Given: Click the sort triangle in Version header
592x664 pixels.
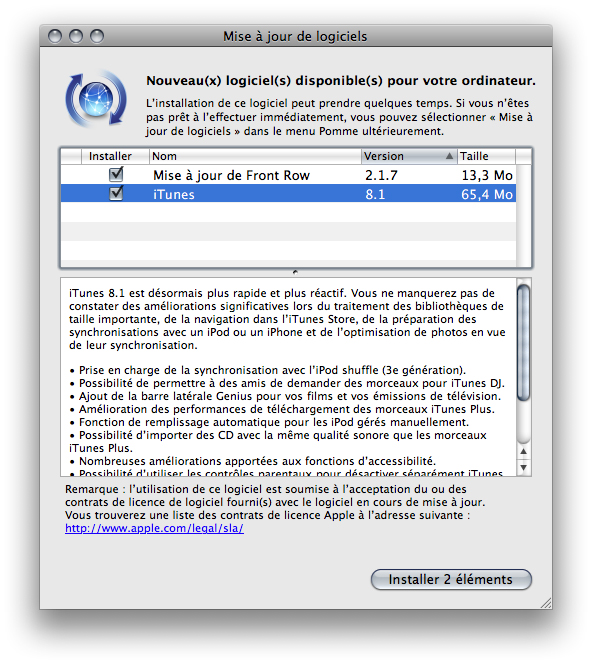Looking at the screenshot, I should click(449, 156).
